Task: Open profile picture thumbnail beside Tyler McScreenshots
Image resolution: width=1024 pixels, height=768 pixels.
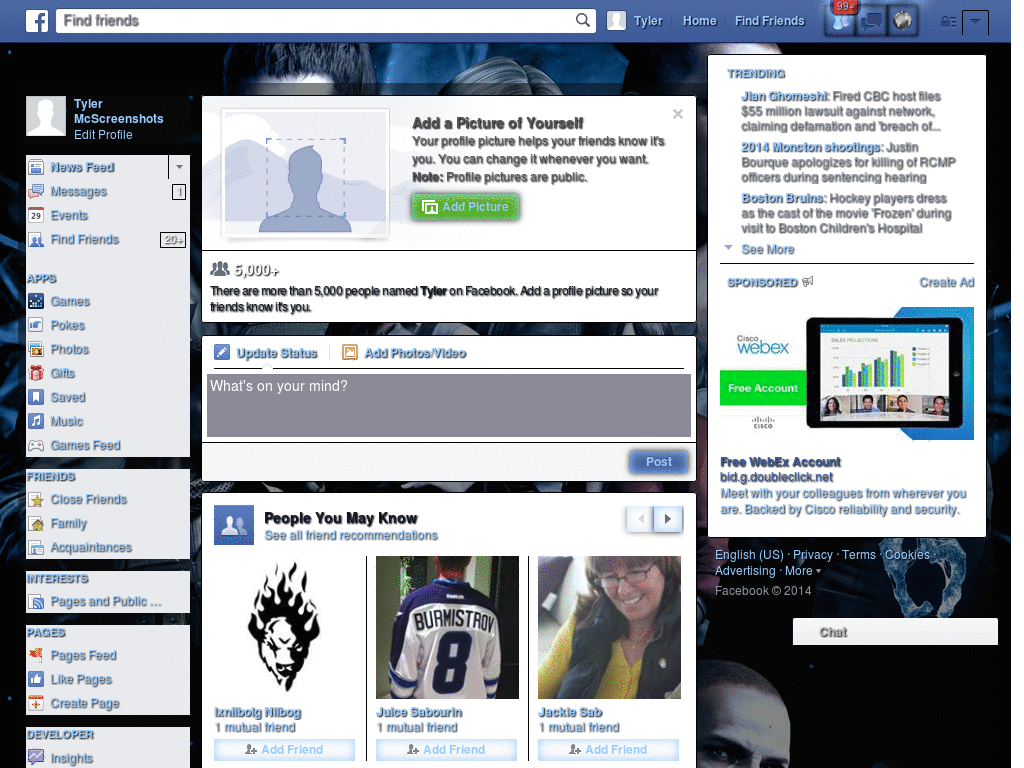Action: pos(46,116)
